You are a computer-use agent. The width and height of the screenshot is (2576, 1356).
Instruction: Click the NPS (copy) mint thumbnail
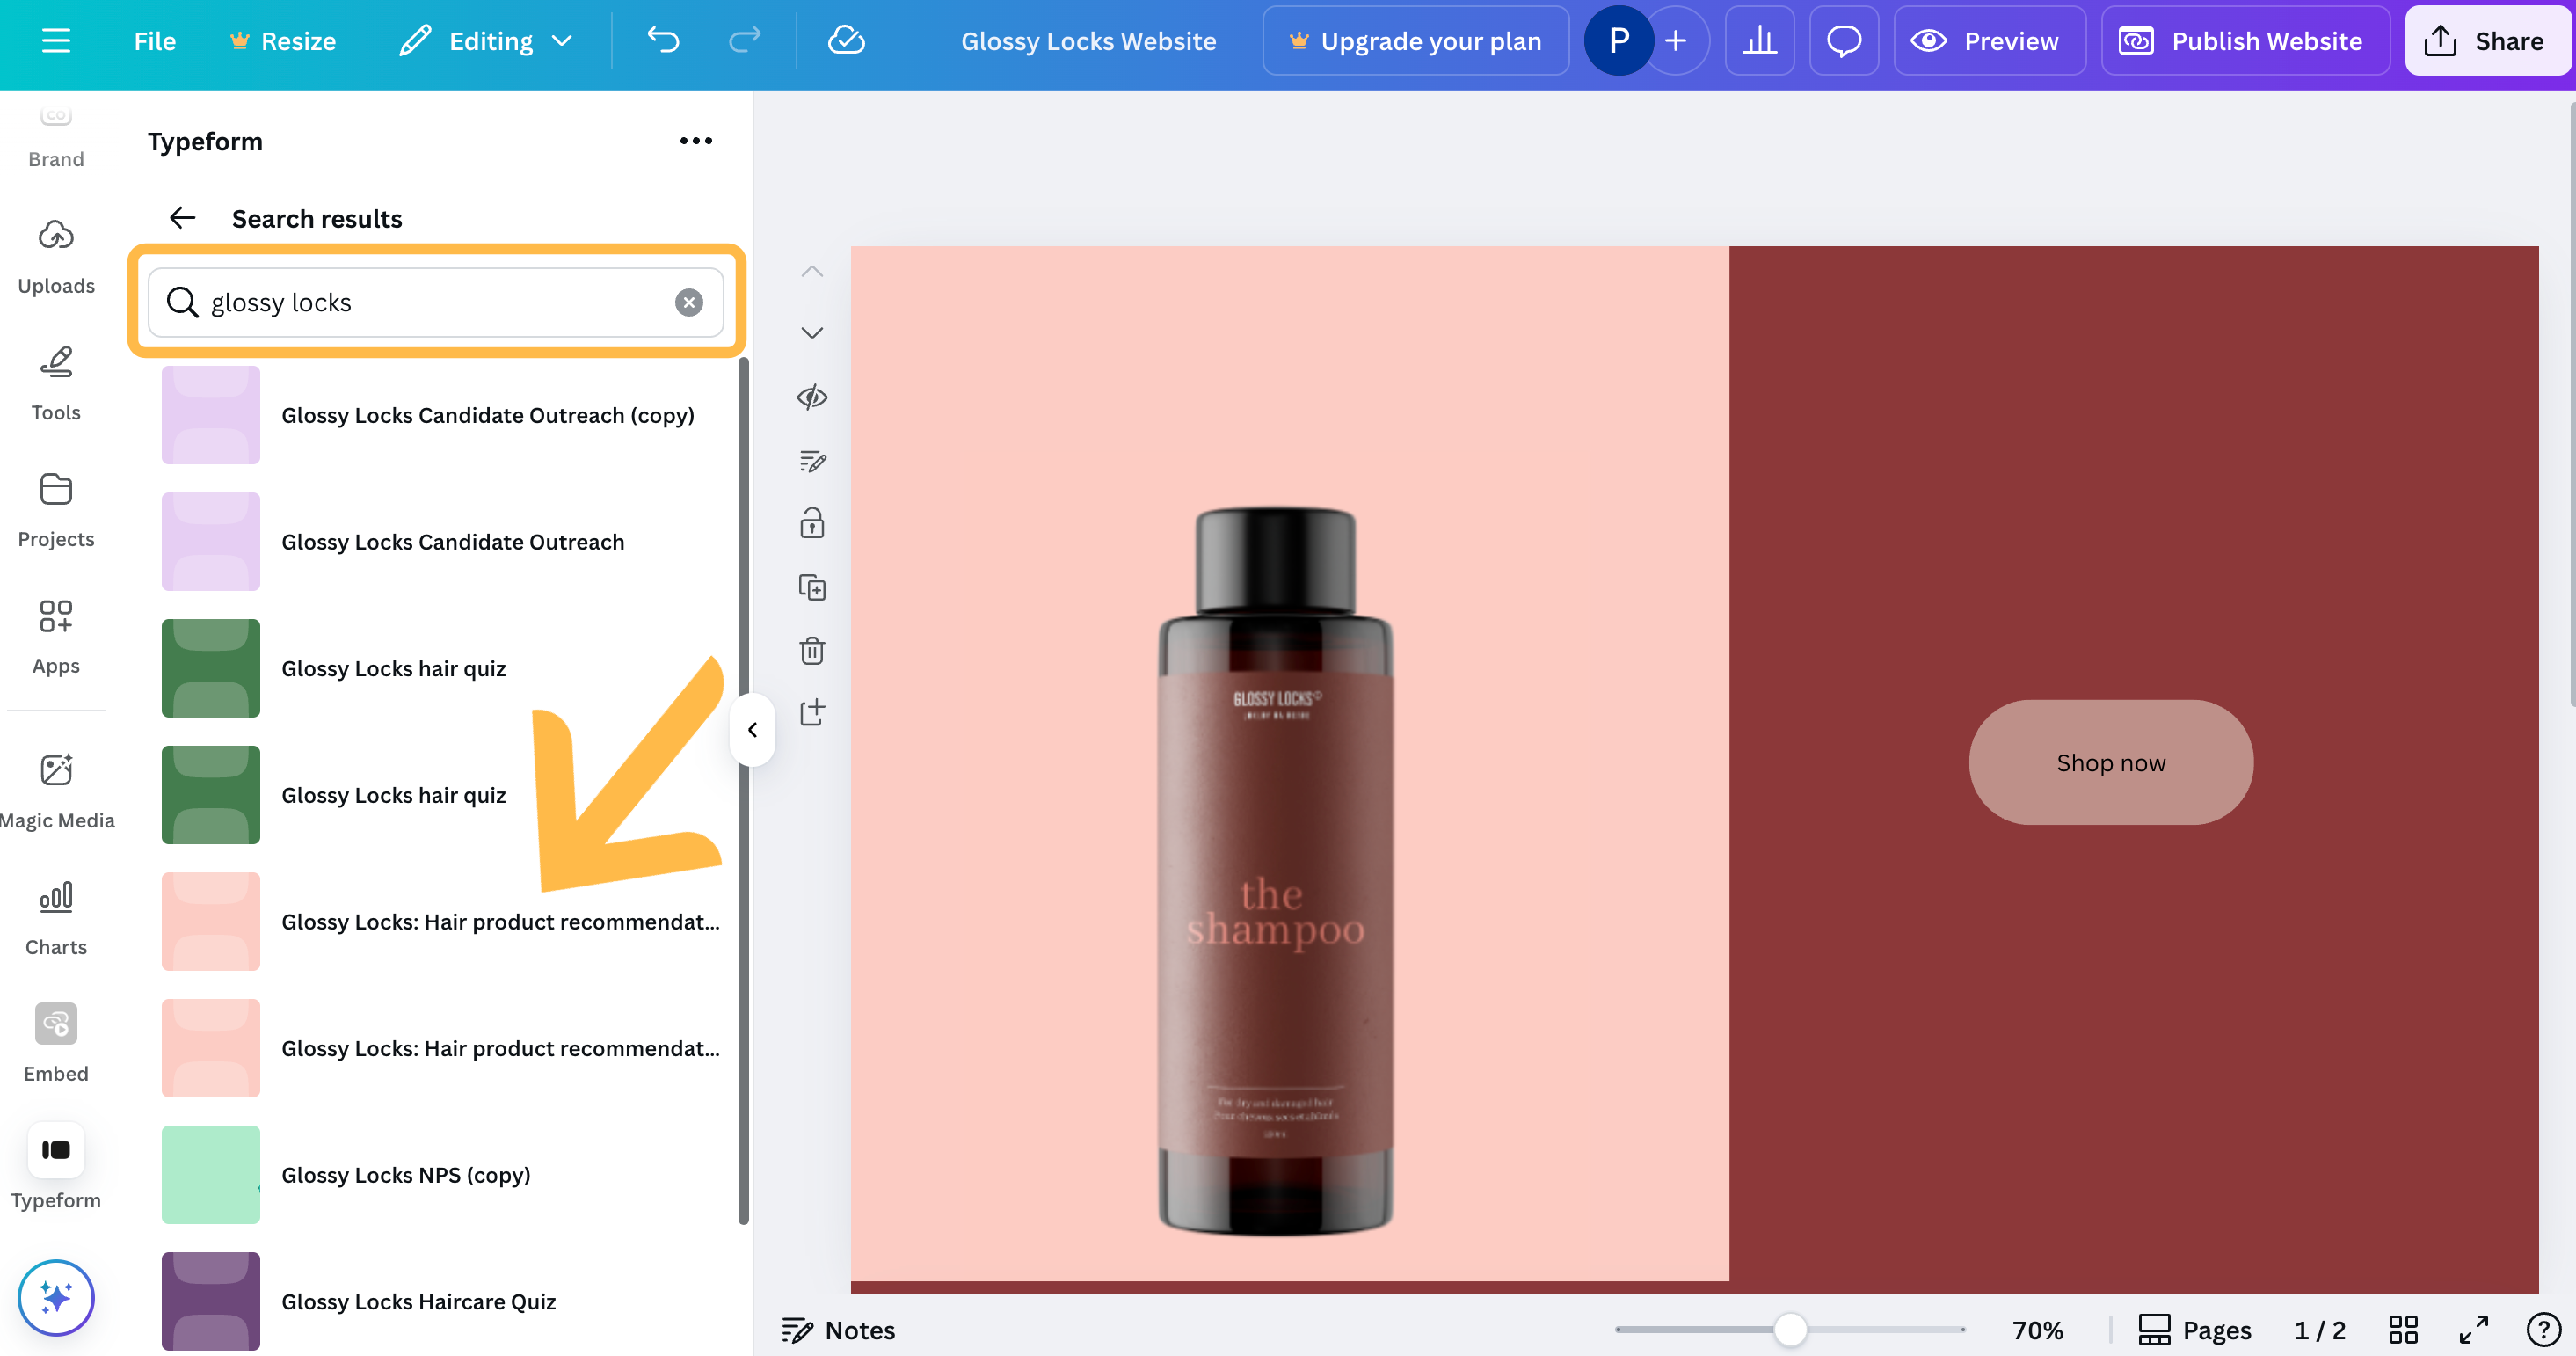[x=211, y=1174]
